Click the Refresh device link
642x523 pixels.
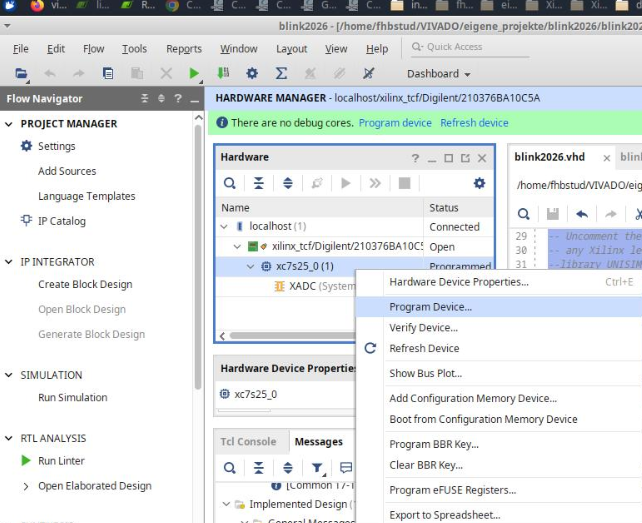[x=473, y=123]
